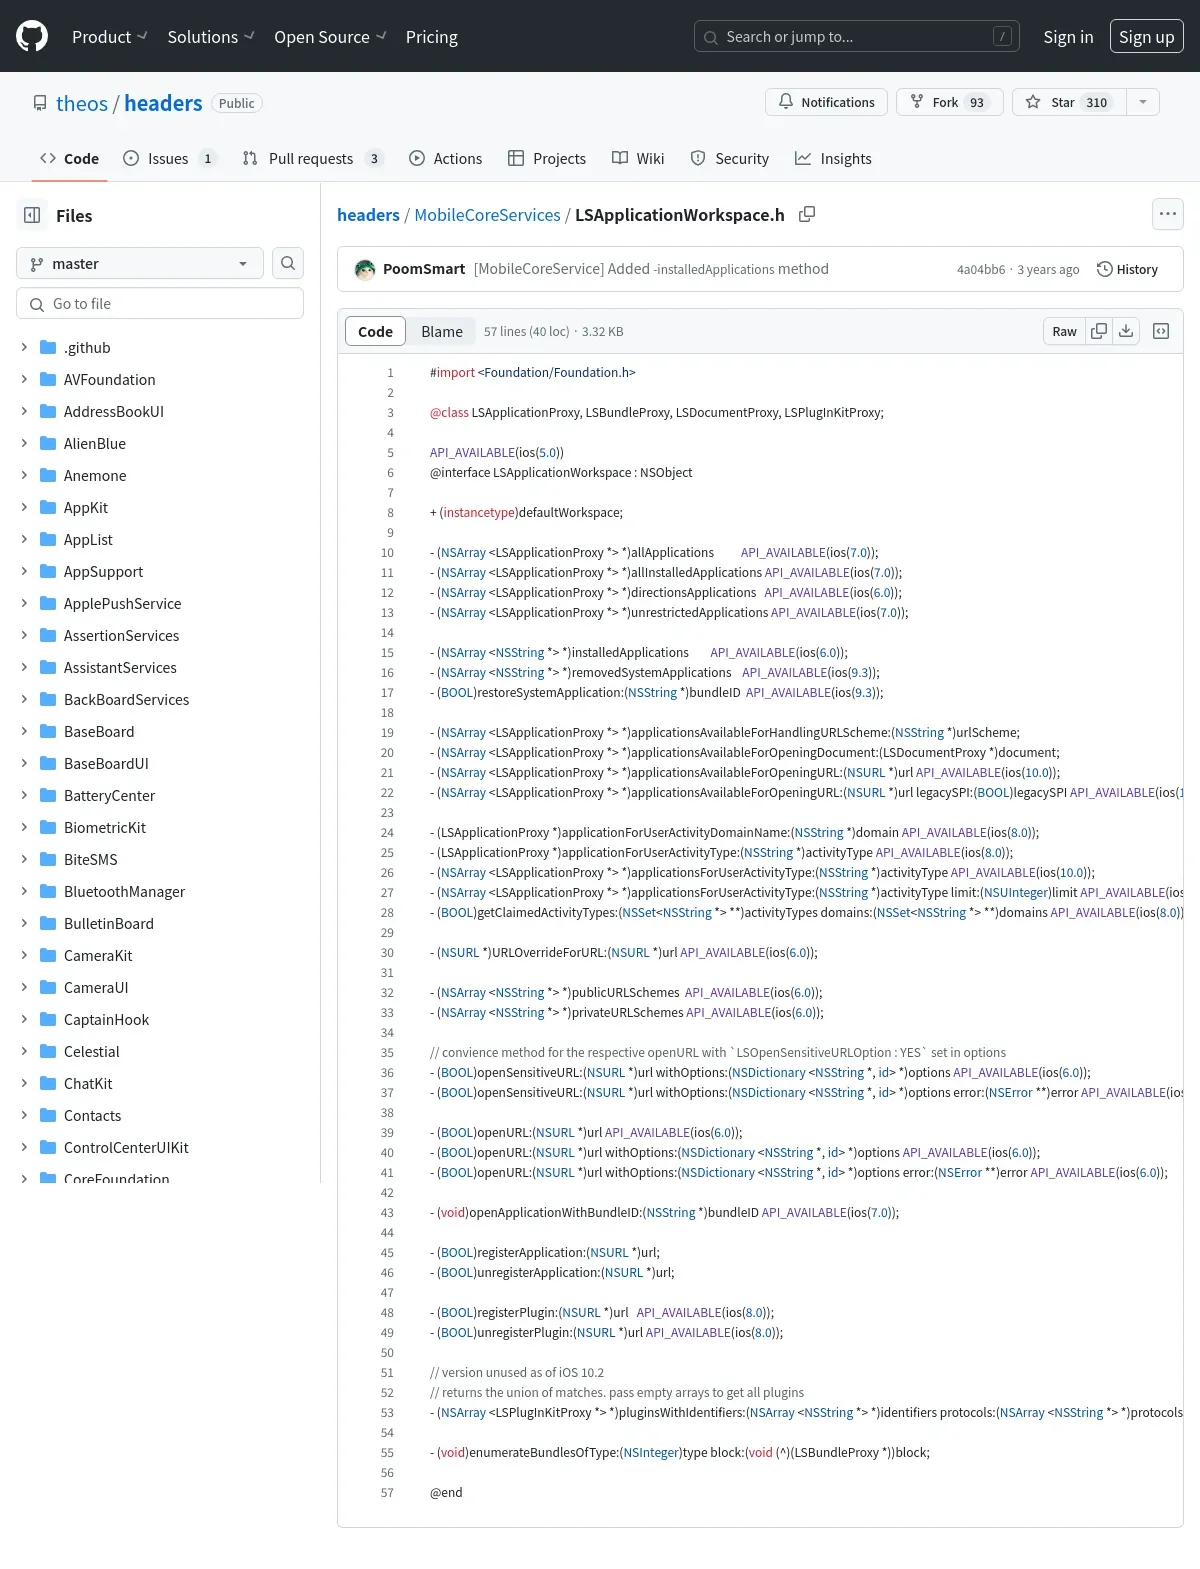The image size is (1200, 1569).
Task: Click PoomSmart avatar image
Action: (x=365, y=269)
